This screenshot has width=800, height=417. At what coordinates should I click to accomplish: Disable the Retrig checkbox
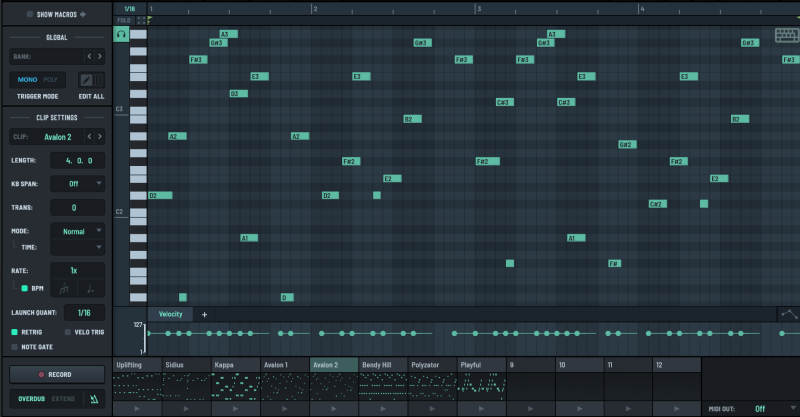15,331
